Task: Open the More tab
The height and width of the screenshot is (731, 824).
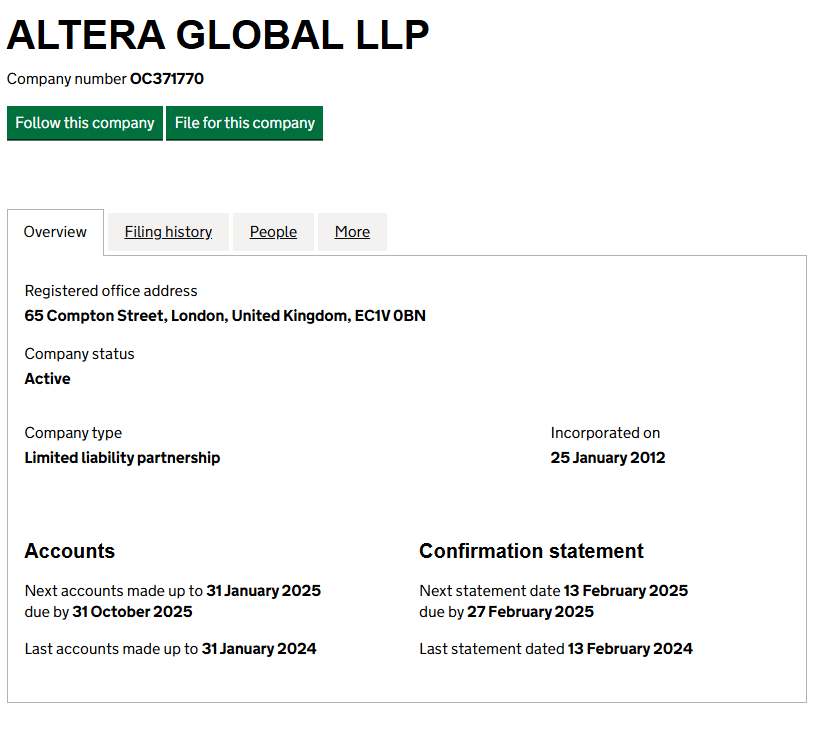Action: tap(352, 232)
